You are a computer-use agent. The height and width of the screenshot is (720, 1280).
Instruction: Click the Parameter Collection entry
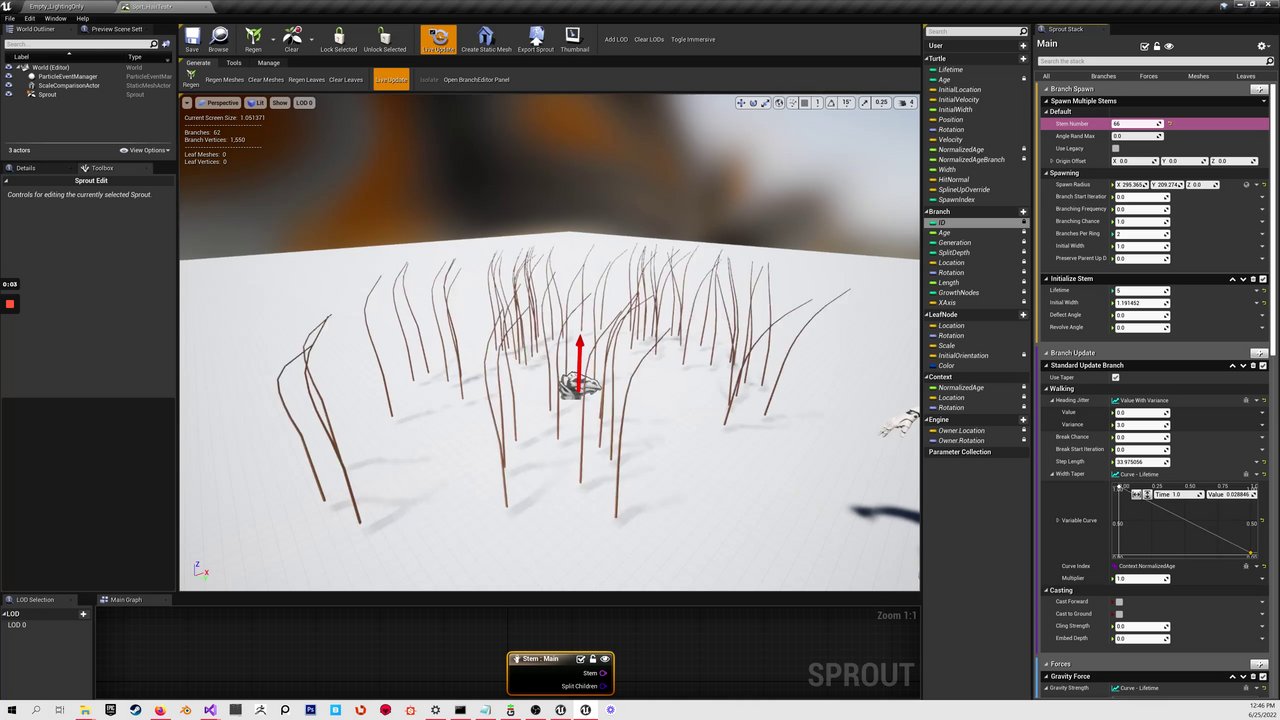[960, 452]
